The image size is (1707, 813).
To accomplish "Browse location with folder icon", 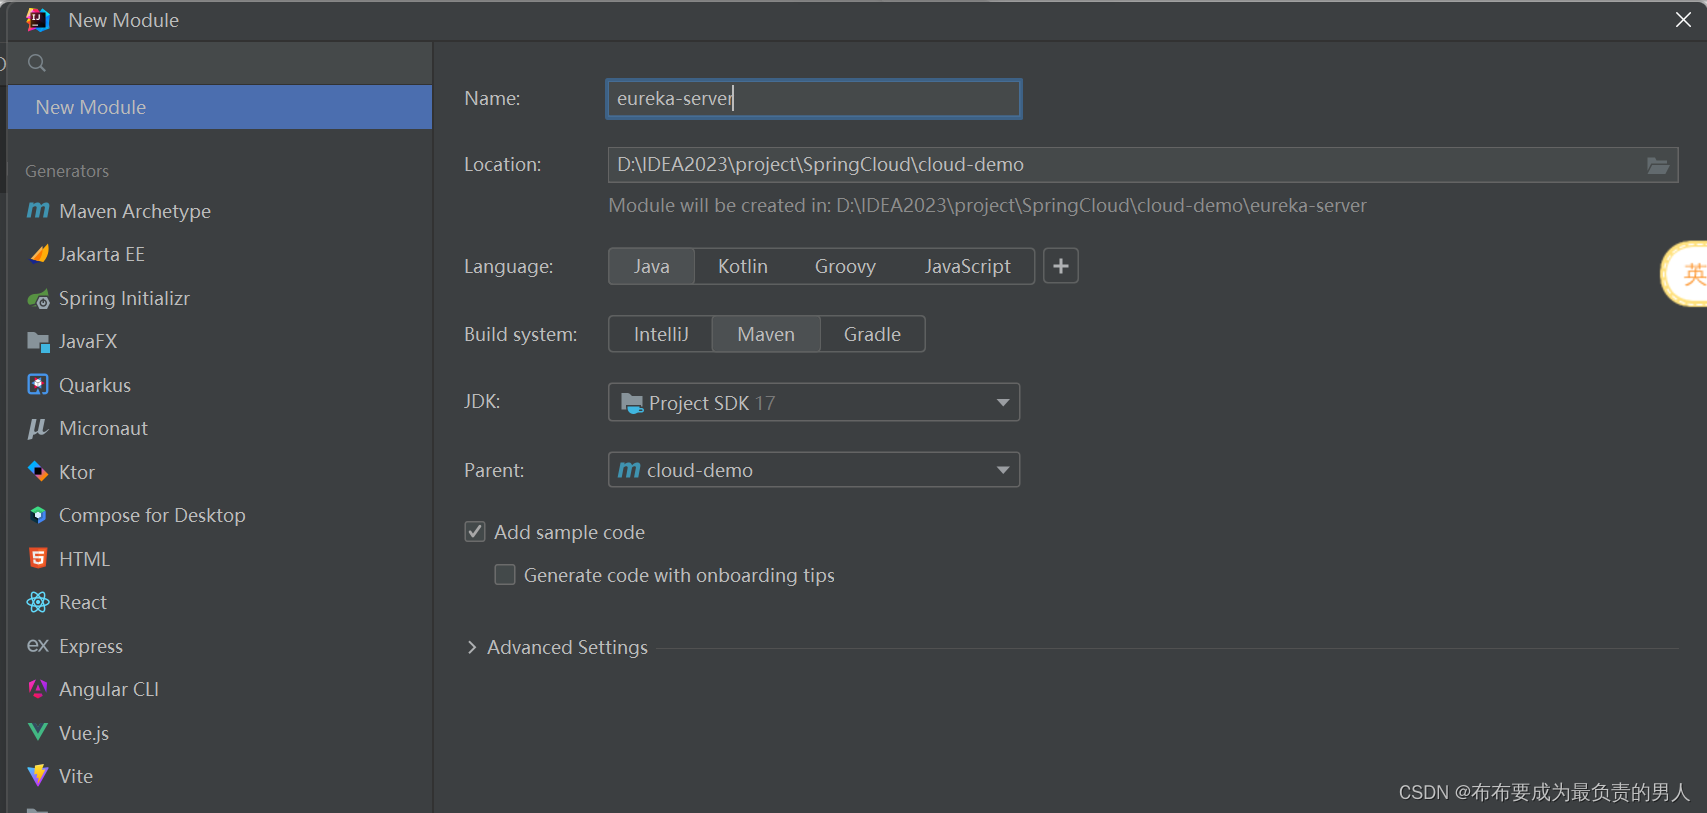I will click(x=1657, y=165).
